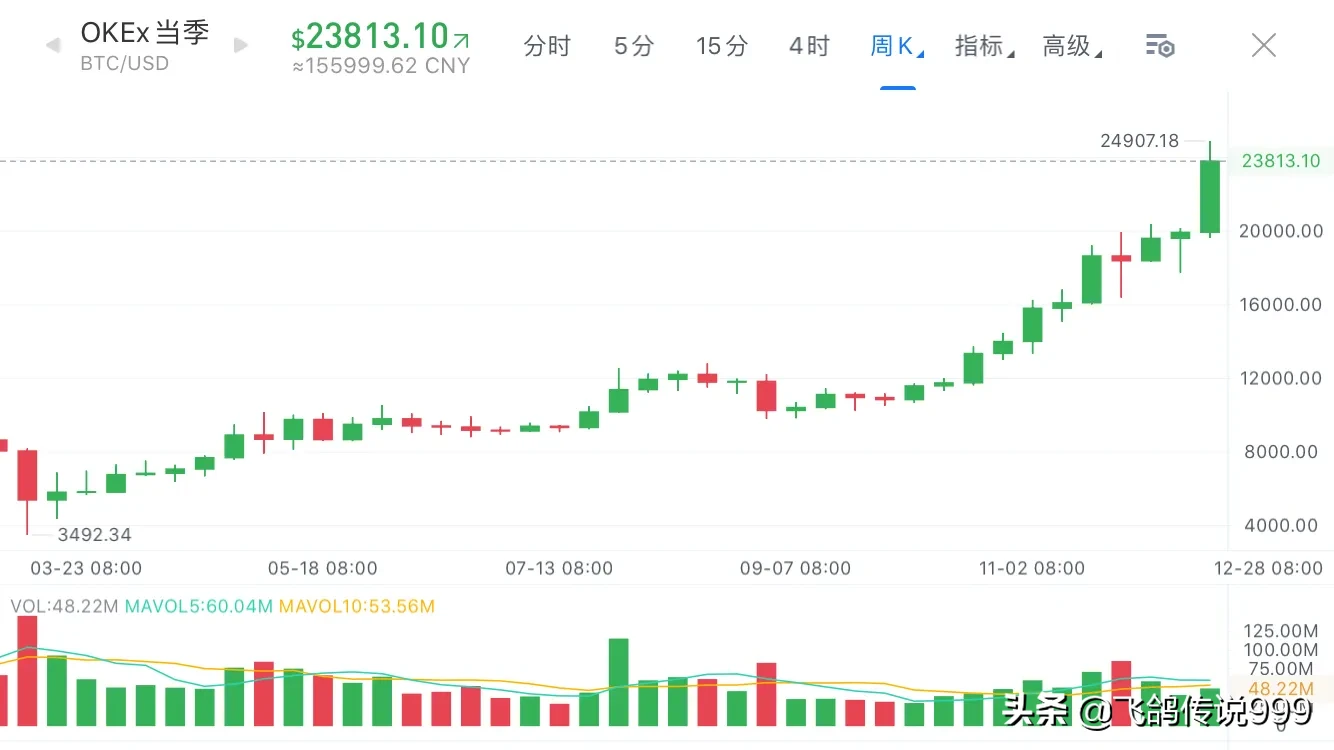
Task: Select the 15分 timeframe tab
Action: tap(722, 46)
